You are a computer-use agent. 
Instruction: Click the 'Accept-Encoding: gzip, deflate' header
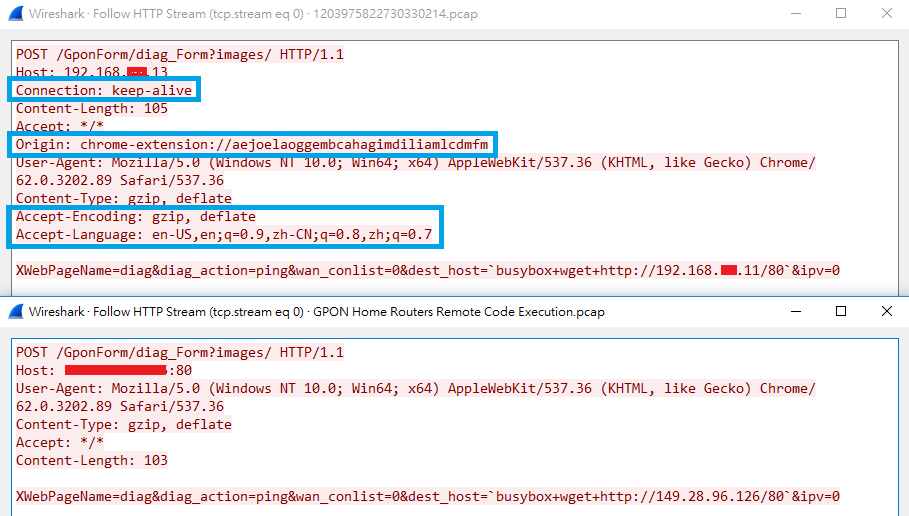(136, 216)
